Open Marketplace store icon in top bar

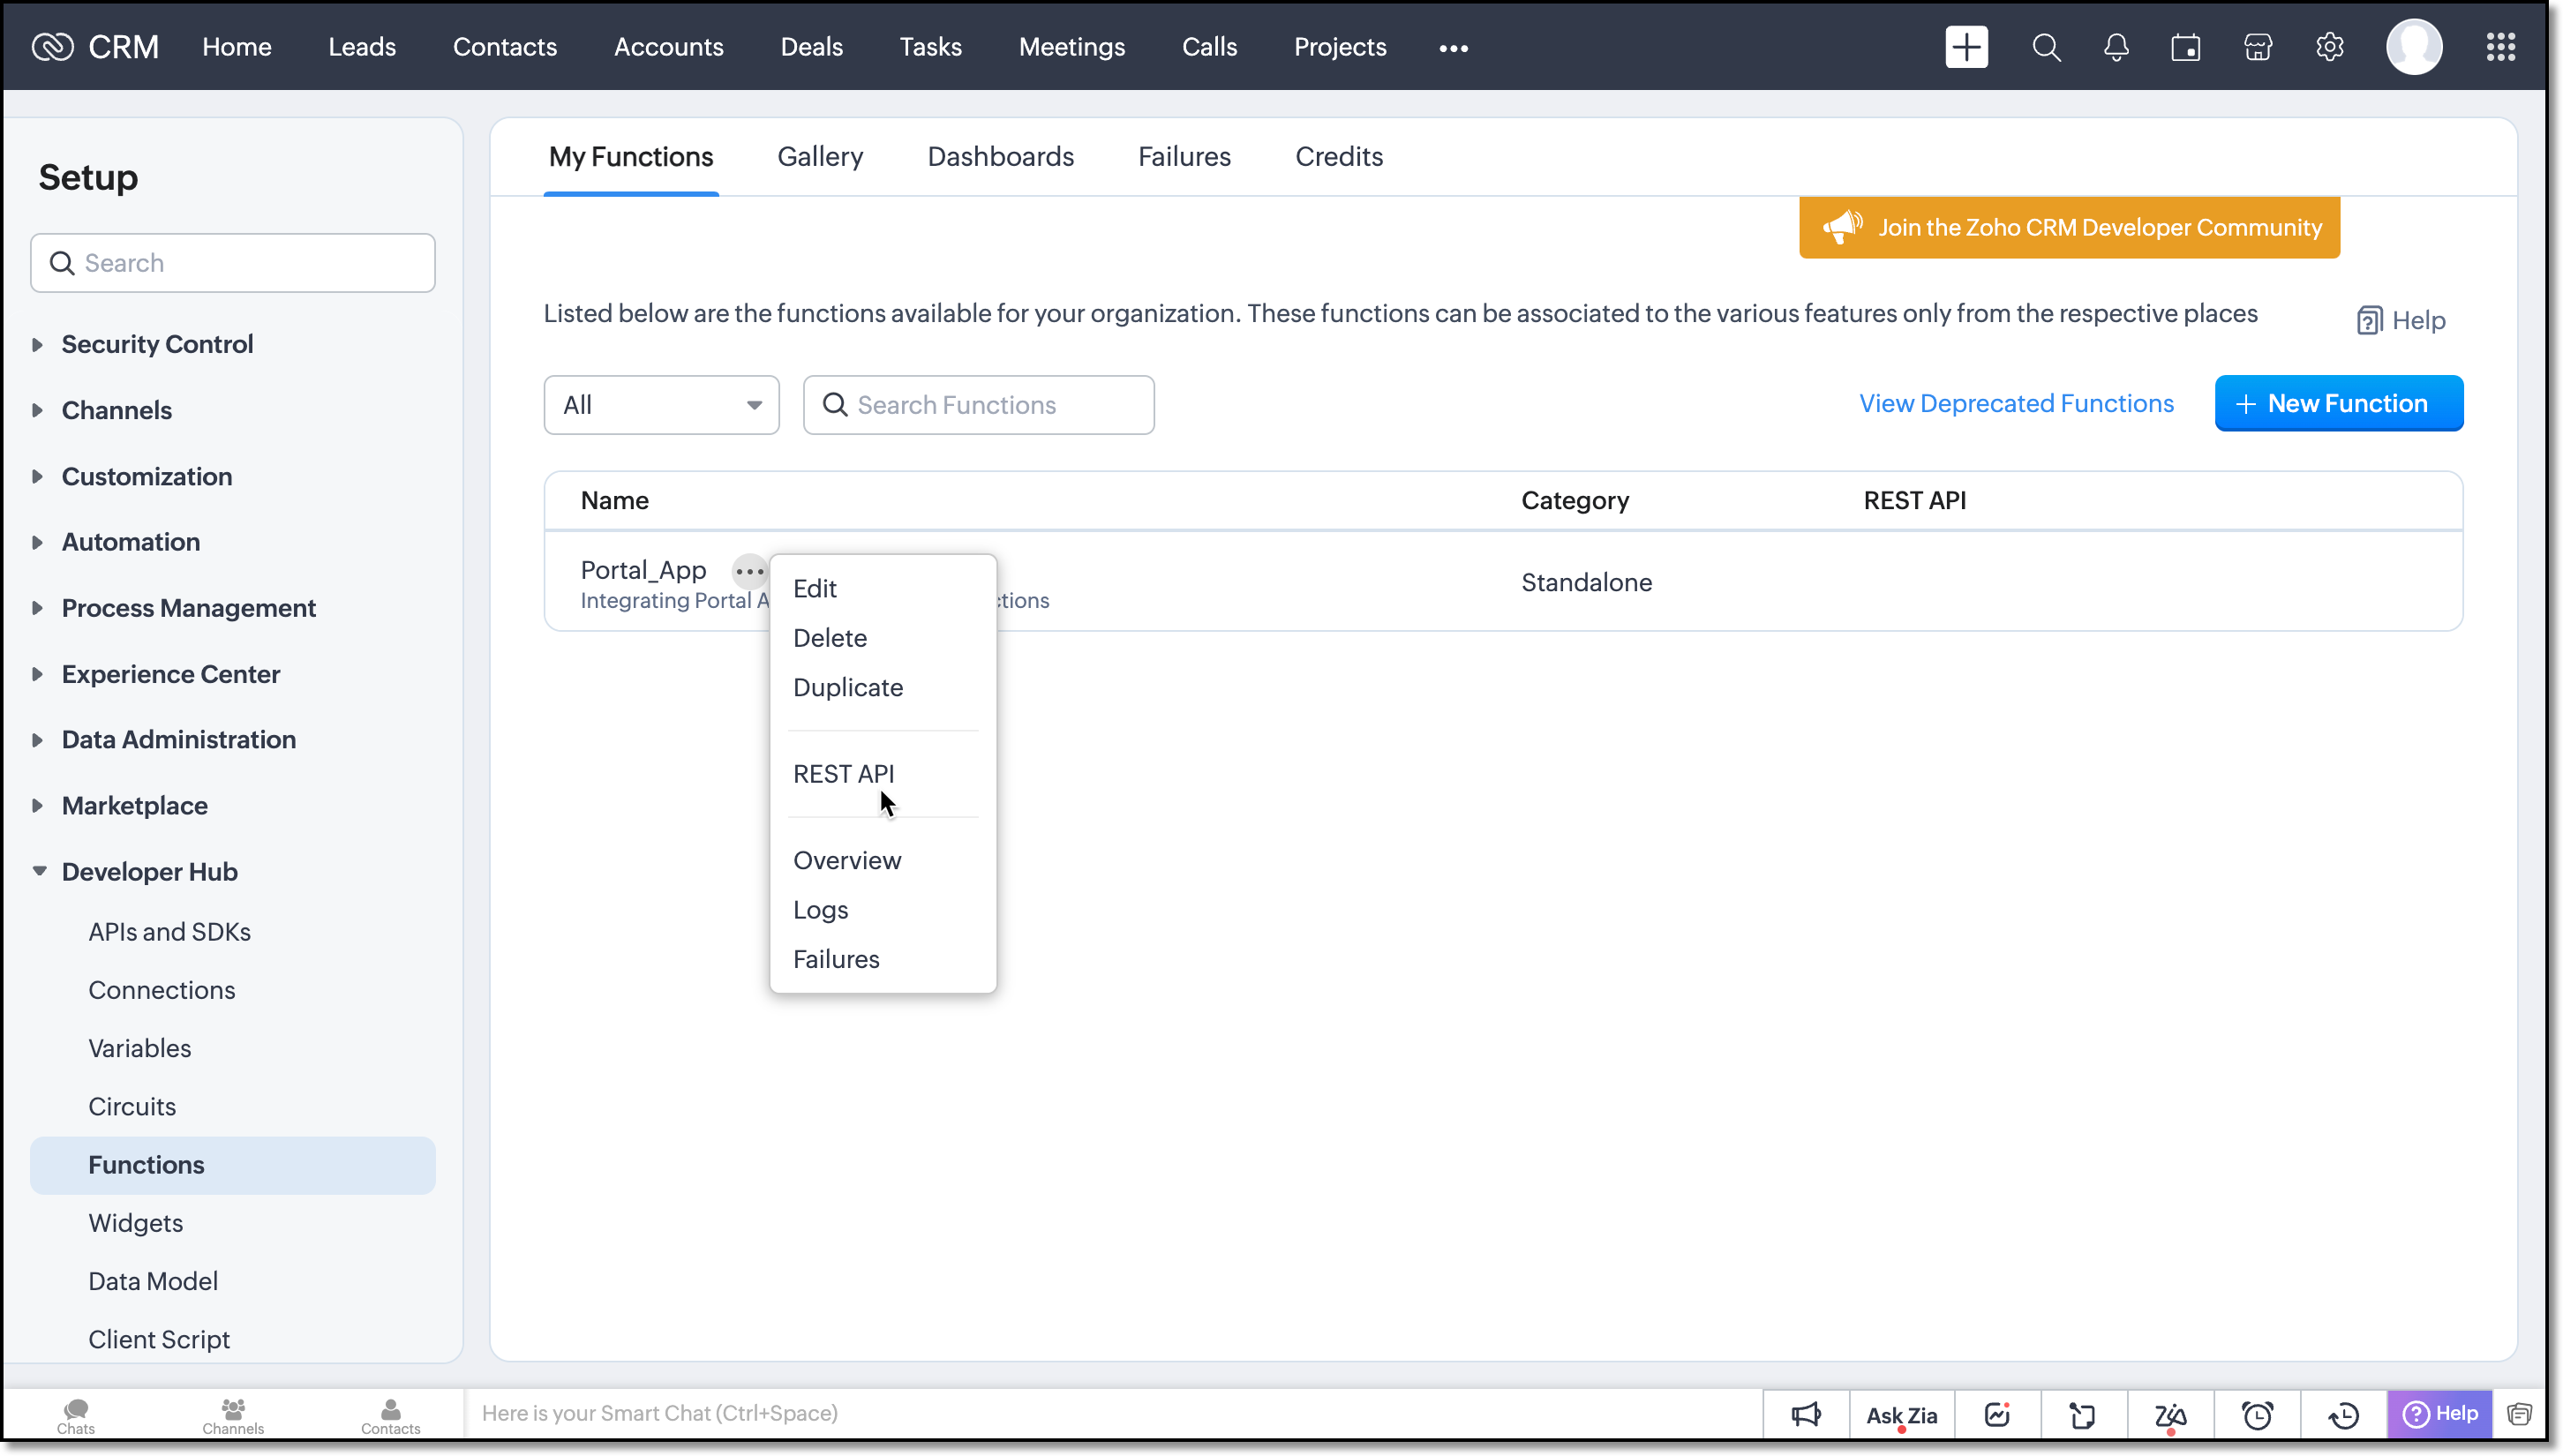pyautogui.click(x=2258, y=47)
